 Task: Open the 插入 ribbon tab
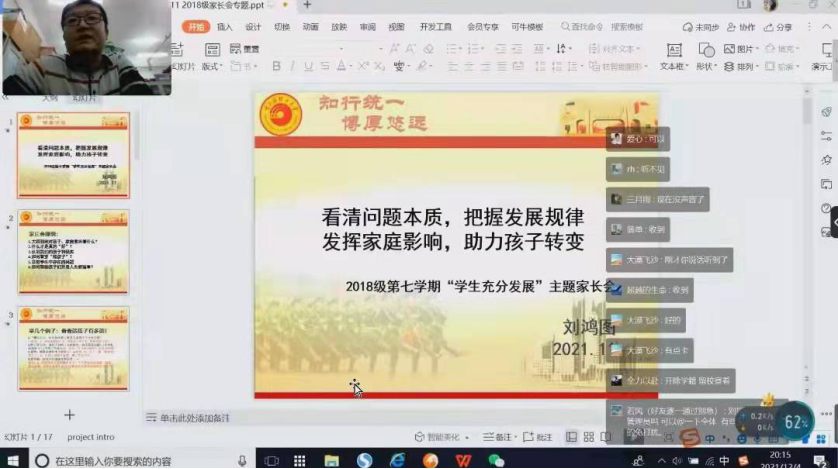(x=225, y=27)
